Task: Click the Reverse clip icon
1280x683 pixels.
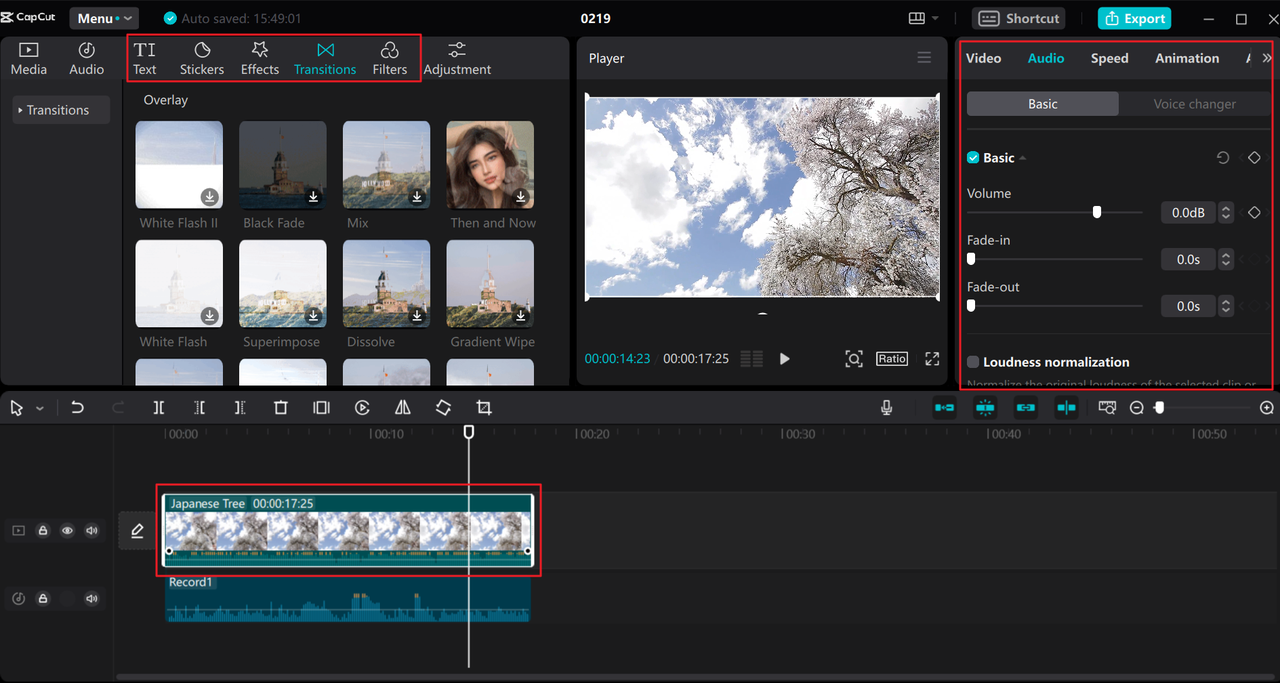Action: pos(362,408)
